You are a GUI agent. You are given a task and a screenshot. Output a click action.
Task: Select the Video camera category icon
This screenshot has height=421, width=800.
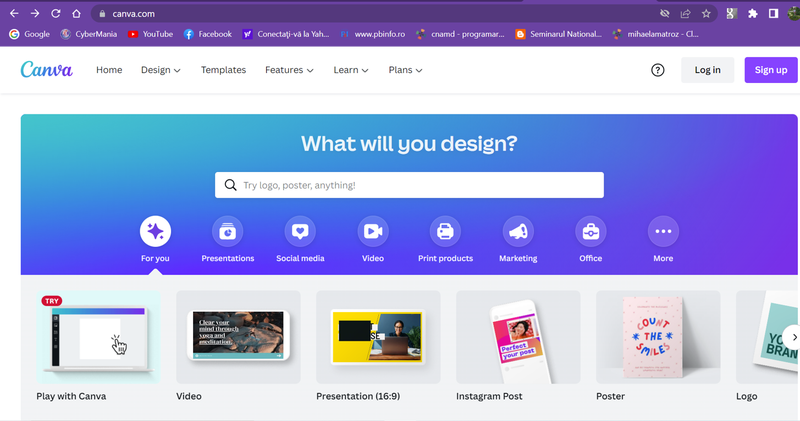pos(373,231)
